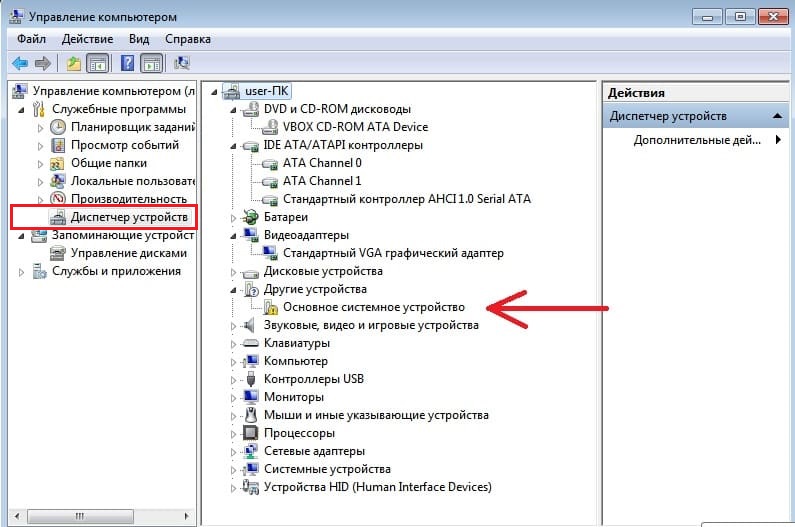795x527 pixels.
Task: Click the Up one level folder icon
Action: tap(74, 63)
